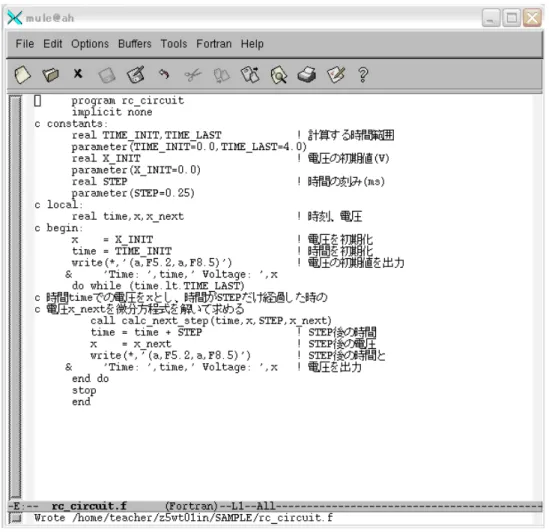Viewport: 549px width, 532px height.
Task: Click the 'do while (time.lt.TIME_LAST)' line
Action: (x=158, y=286)
